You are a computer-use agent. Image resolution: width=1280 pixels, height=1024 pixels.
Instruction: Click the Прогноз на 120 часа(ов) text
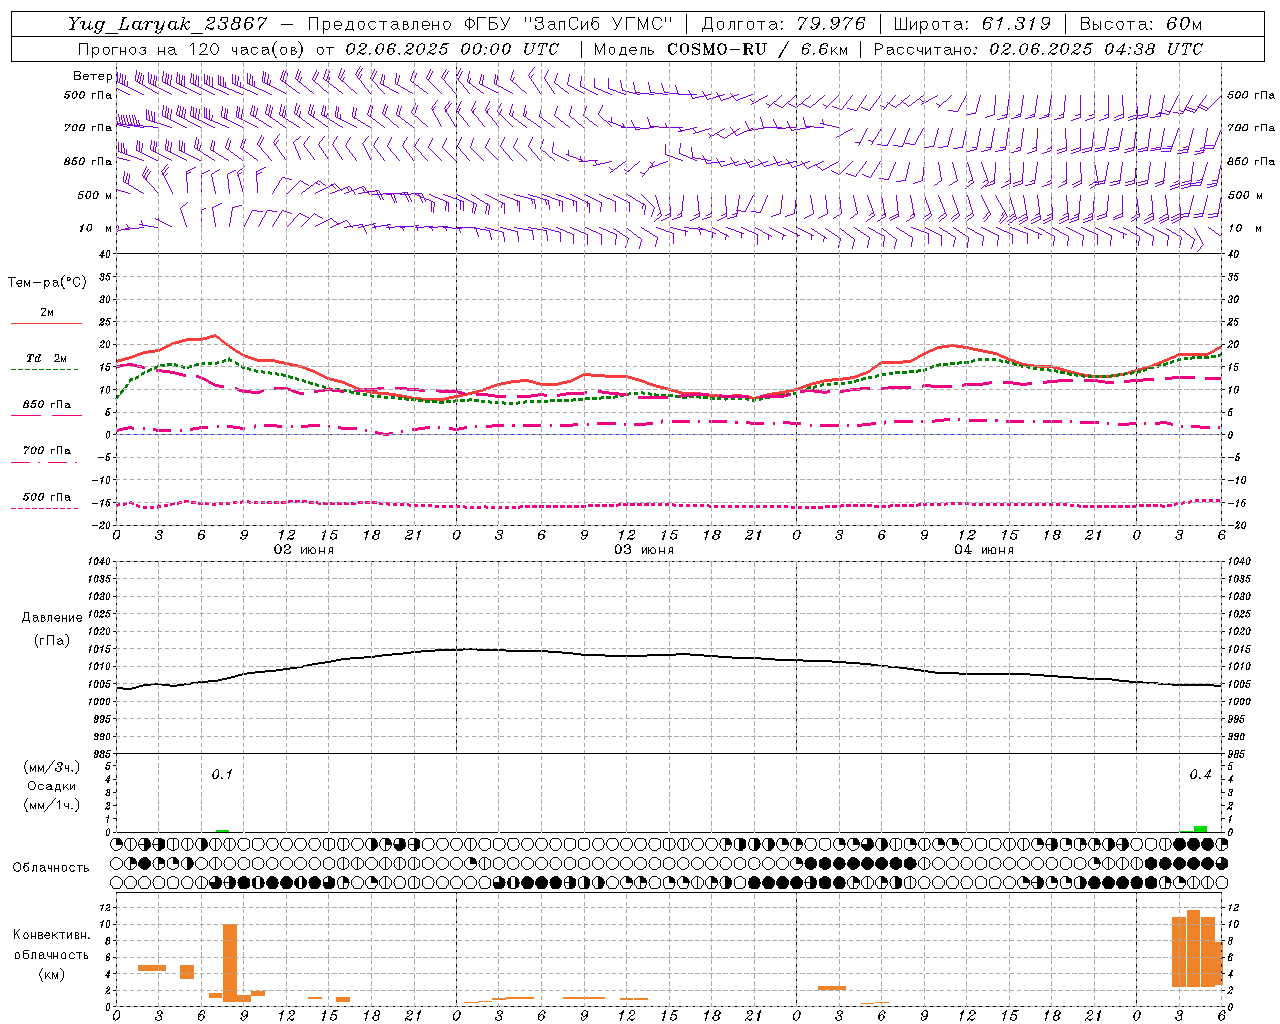(x=191, y=49)
